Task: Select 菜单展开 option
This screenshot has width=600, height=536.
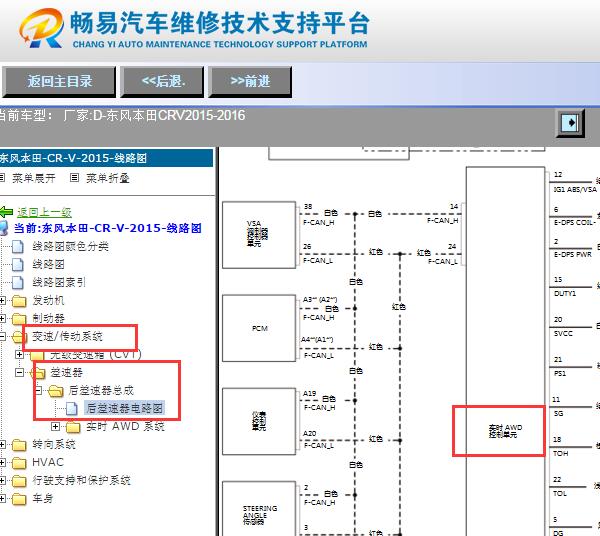Action: (x=34, y=178)
